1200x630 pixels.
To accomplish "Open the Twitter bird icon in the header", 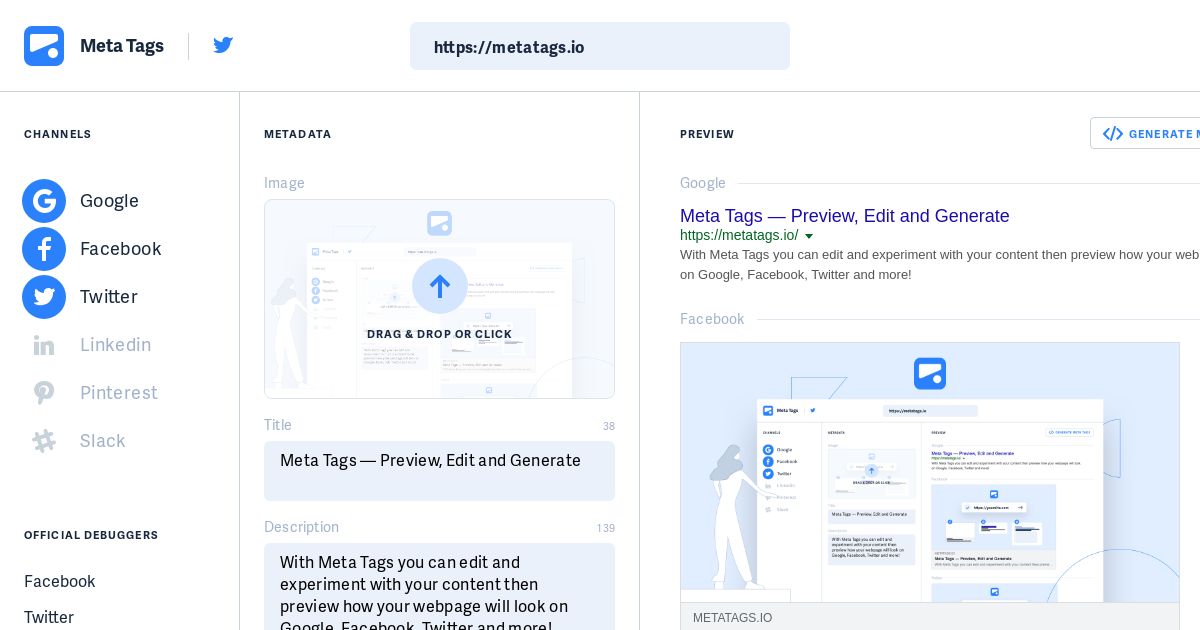I will [x=223, y=45].
